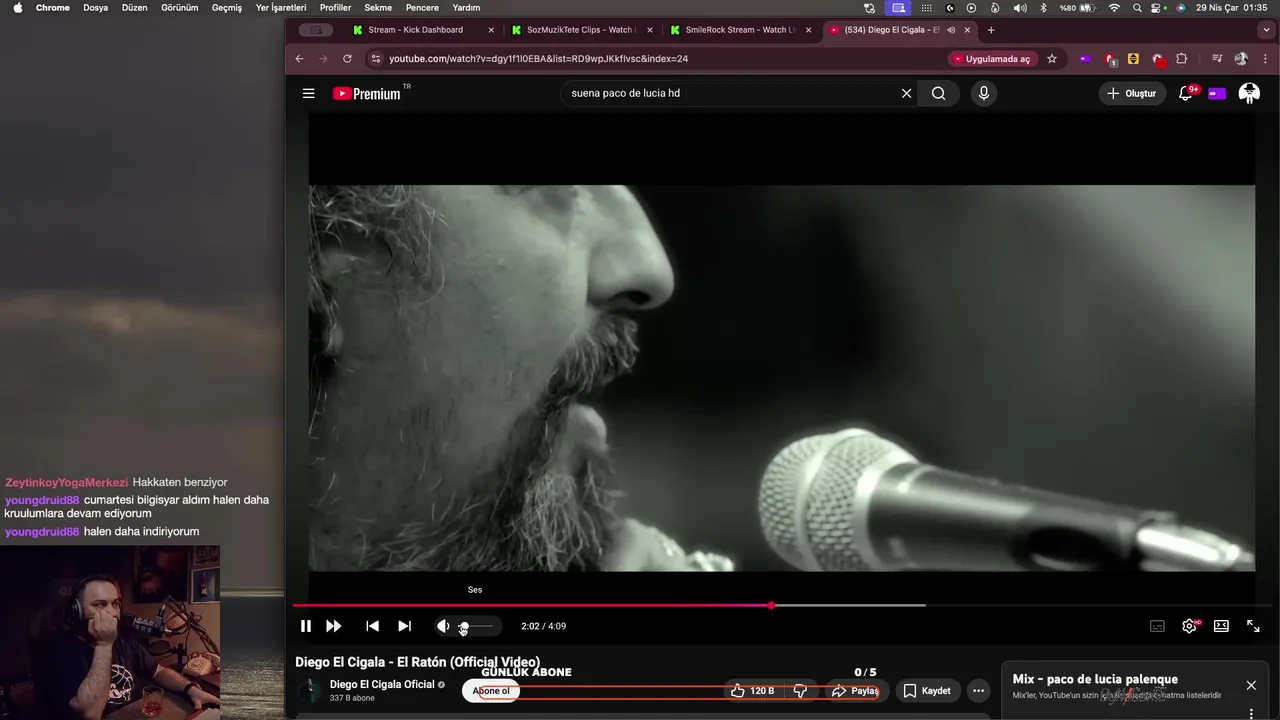
Task: Close the Mix playlist panel
Action: [x=1251, y=685]
